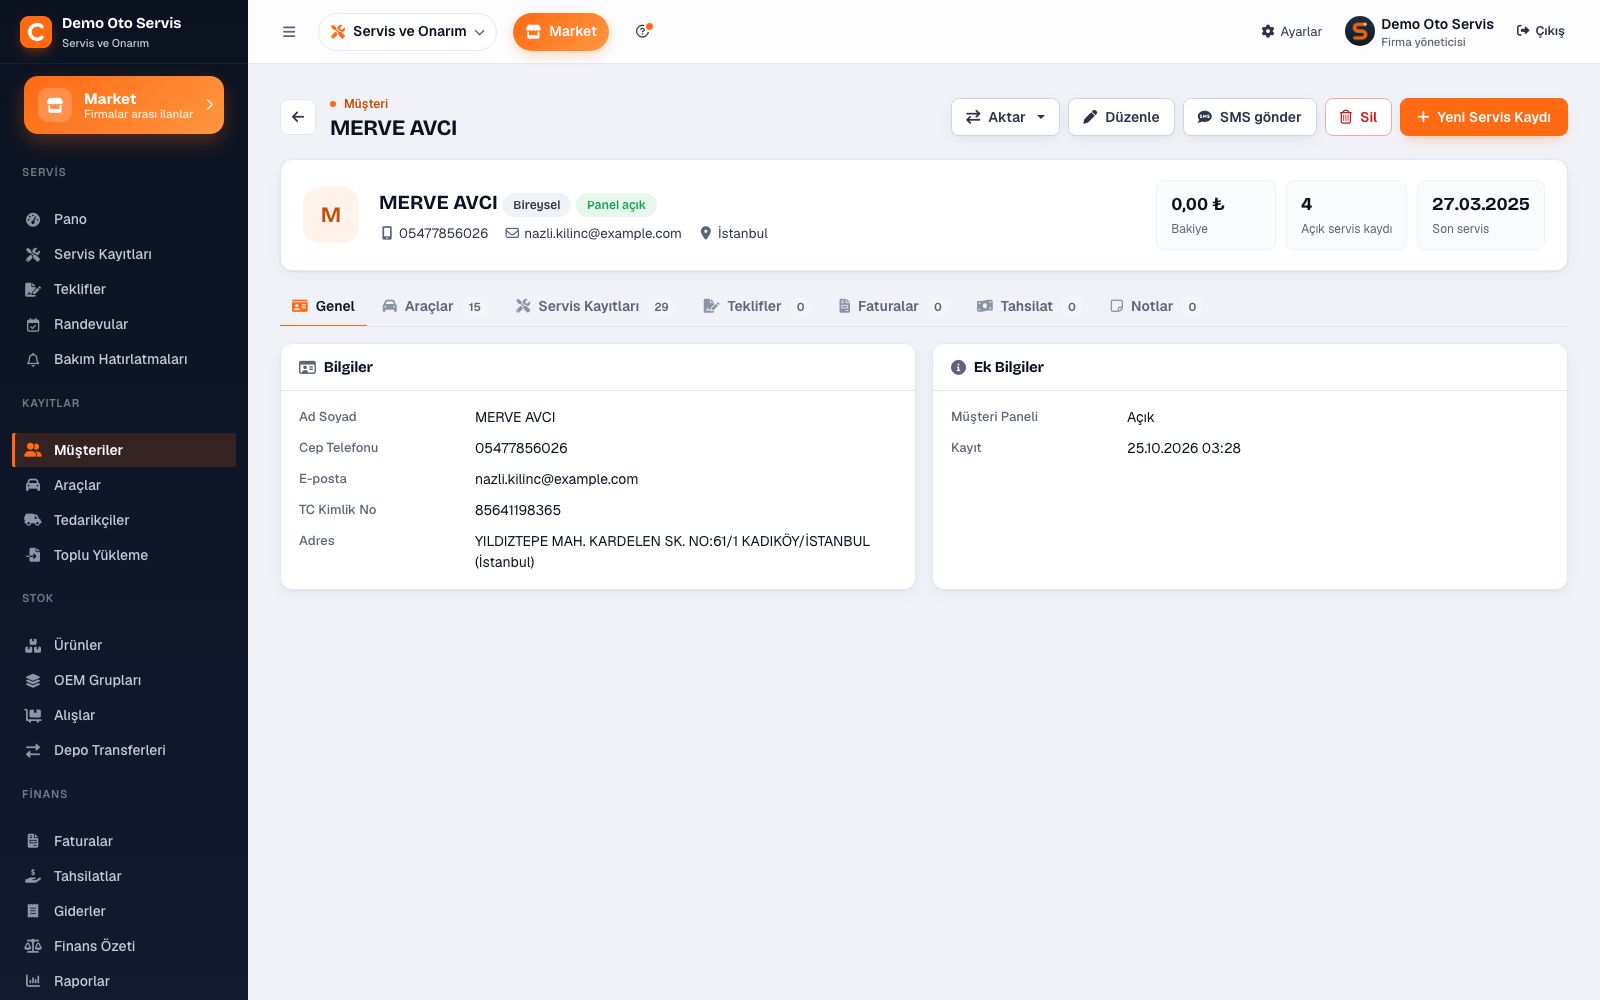1600x1000 pixels.
Task: Switch to the Tahsilat tab
Action: 1026,306
